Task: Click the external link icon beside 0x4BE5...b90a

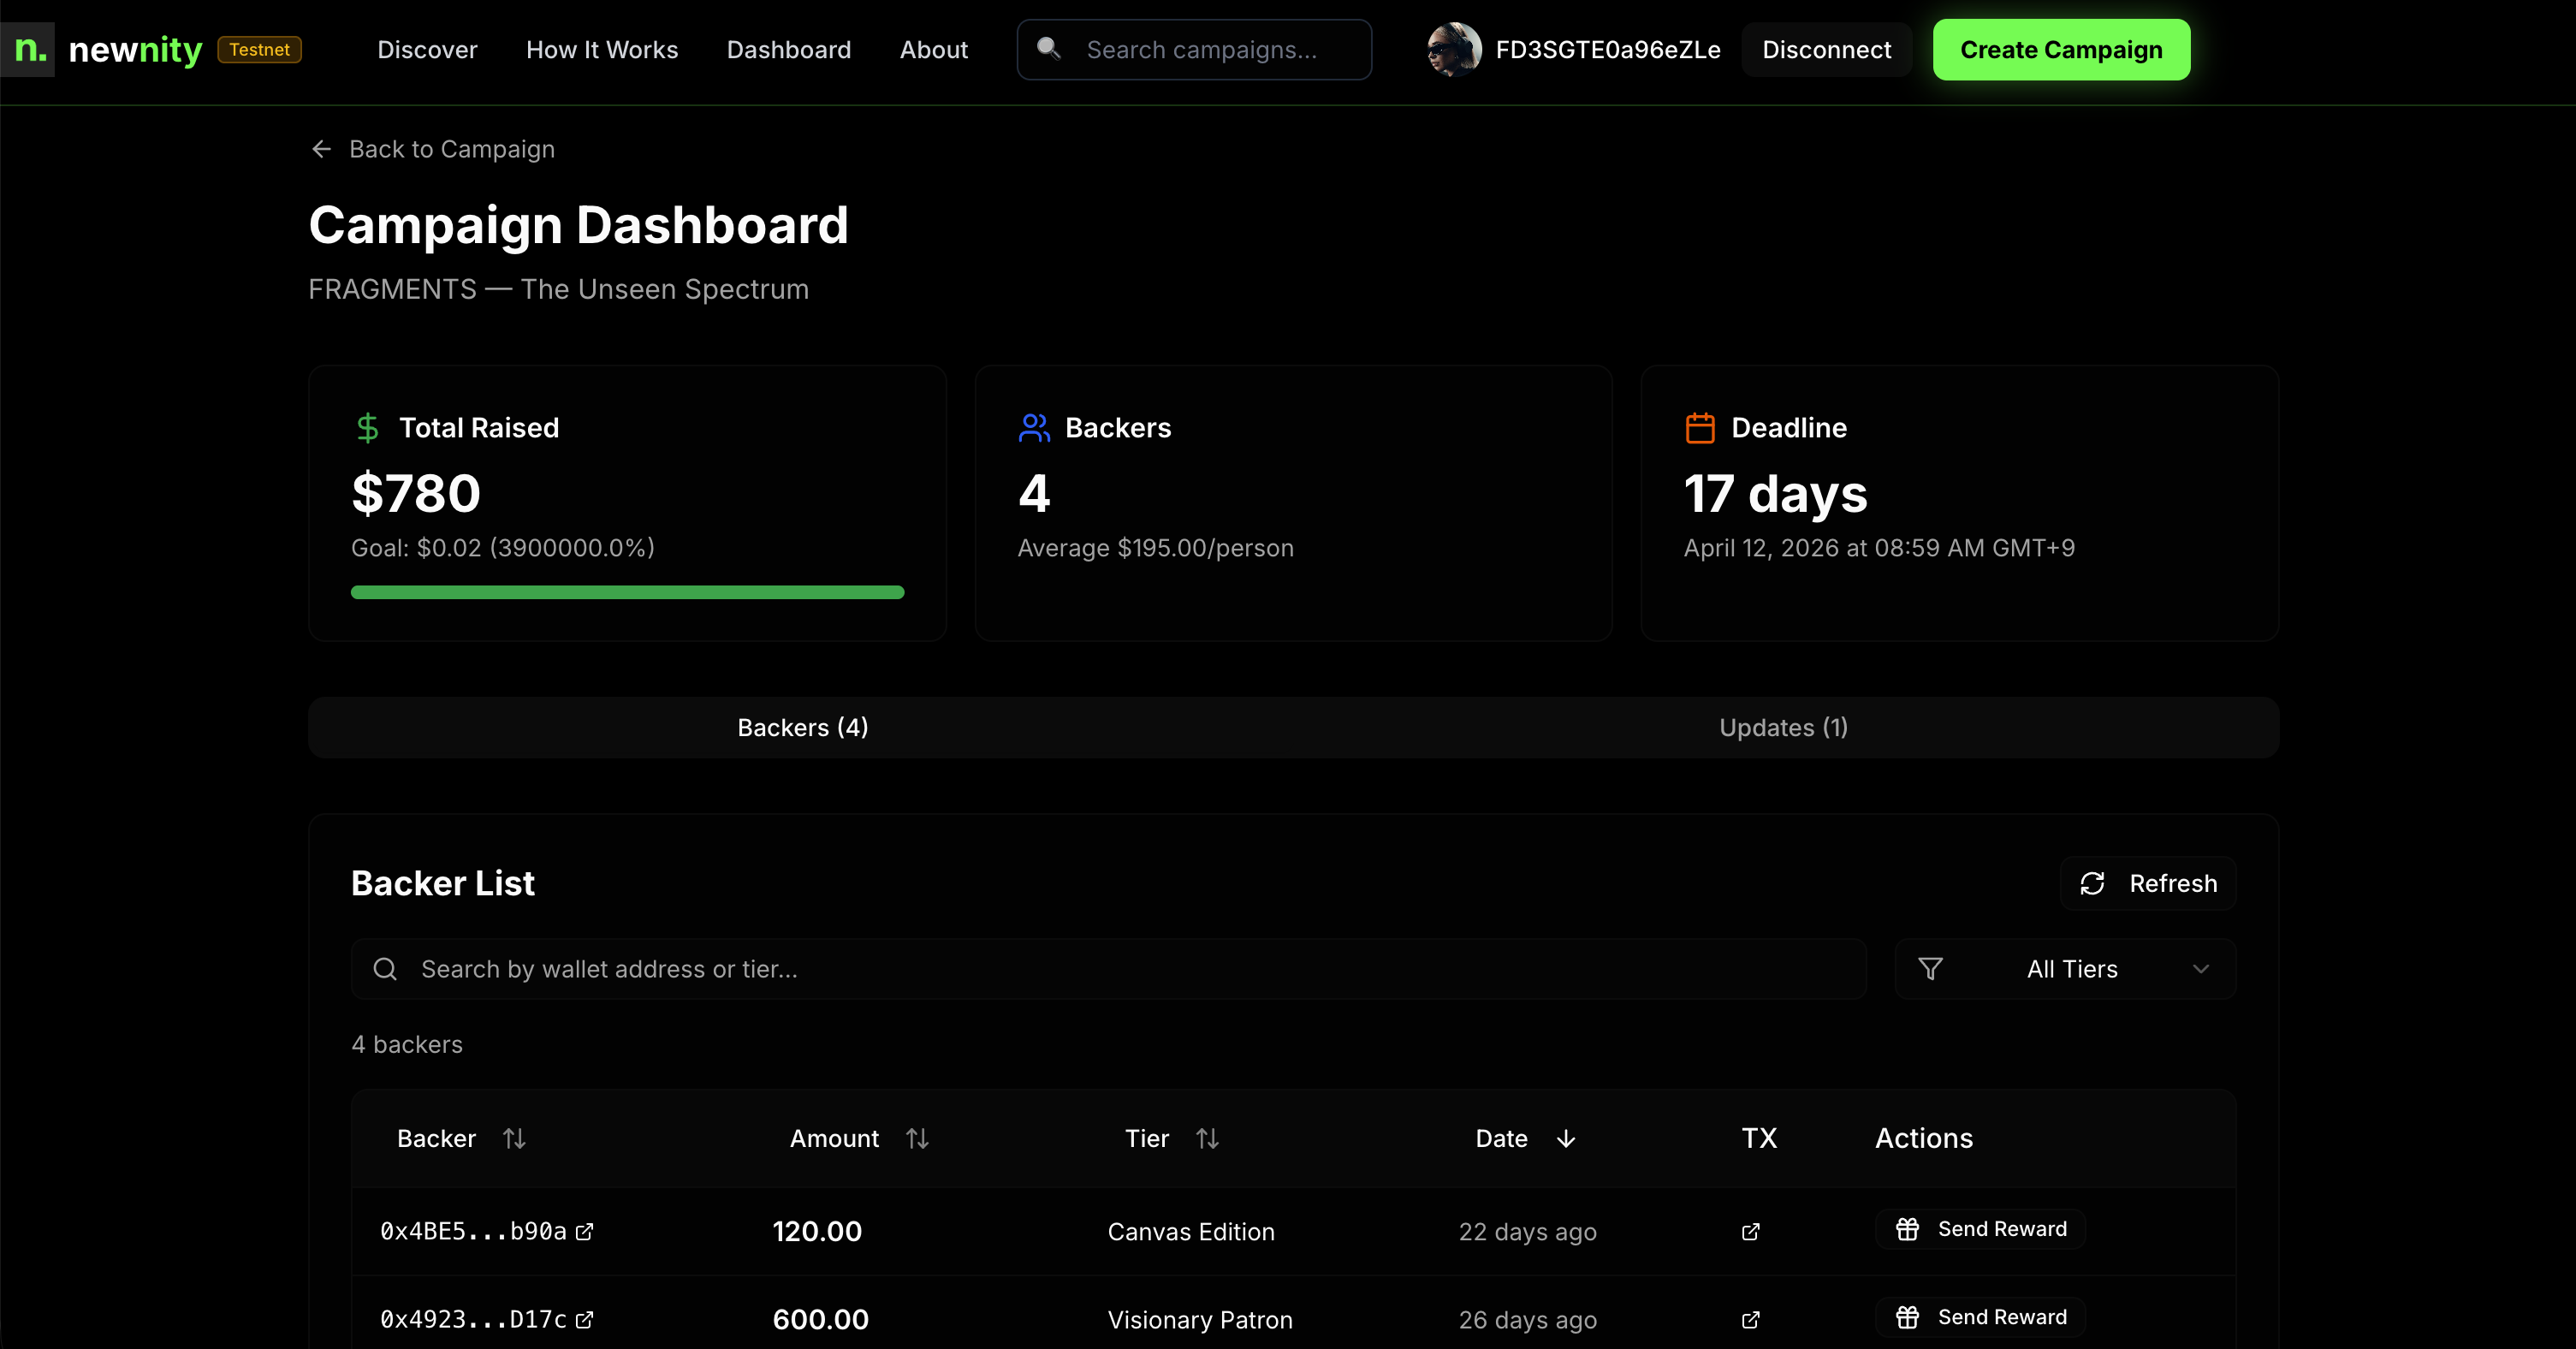Action: pyautogui.click(x=585, y=1231)
